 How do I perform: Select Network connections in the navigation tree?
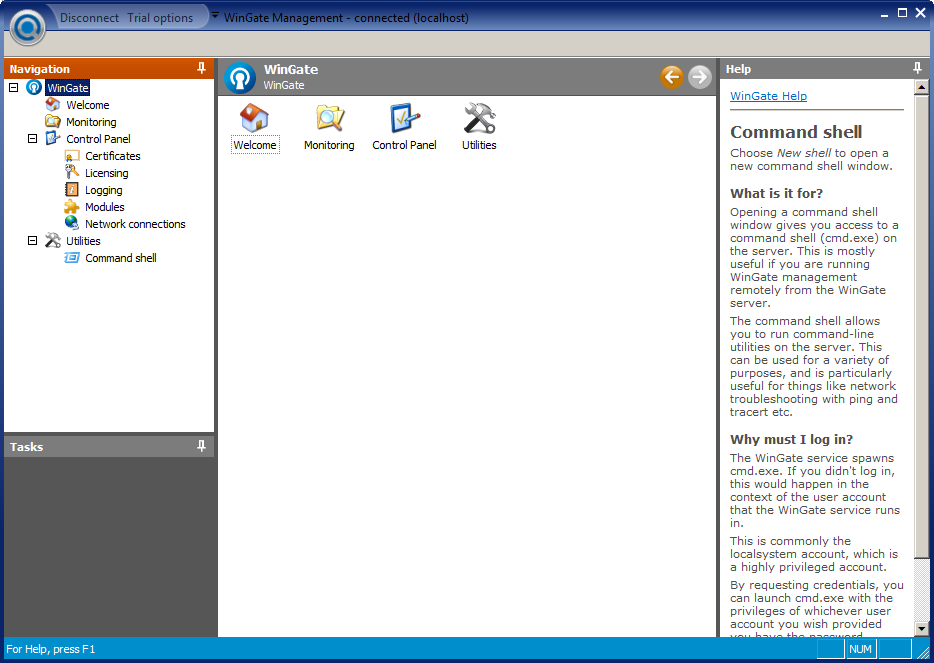tap(135, 224)
